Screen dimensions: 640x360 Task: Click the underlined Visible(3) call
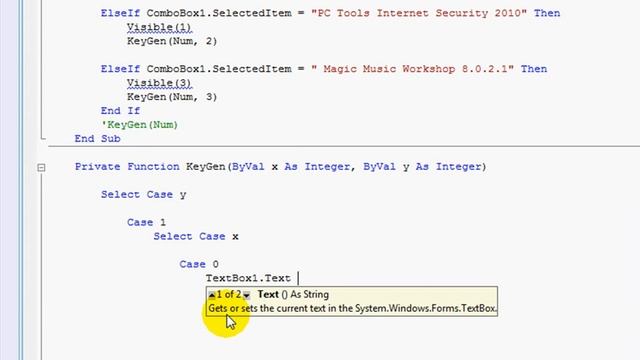point(159,83)
